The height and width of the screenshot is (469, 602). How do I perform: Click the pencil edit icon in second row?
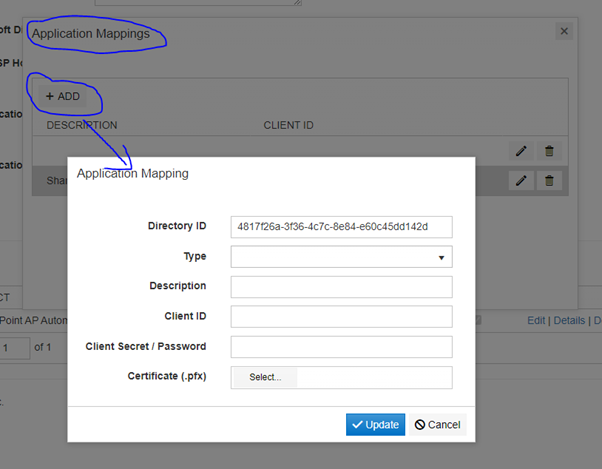(x=521, y=181)
